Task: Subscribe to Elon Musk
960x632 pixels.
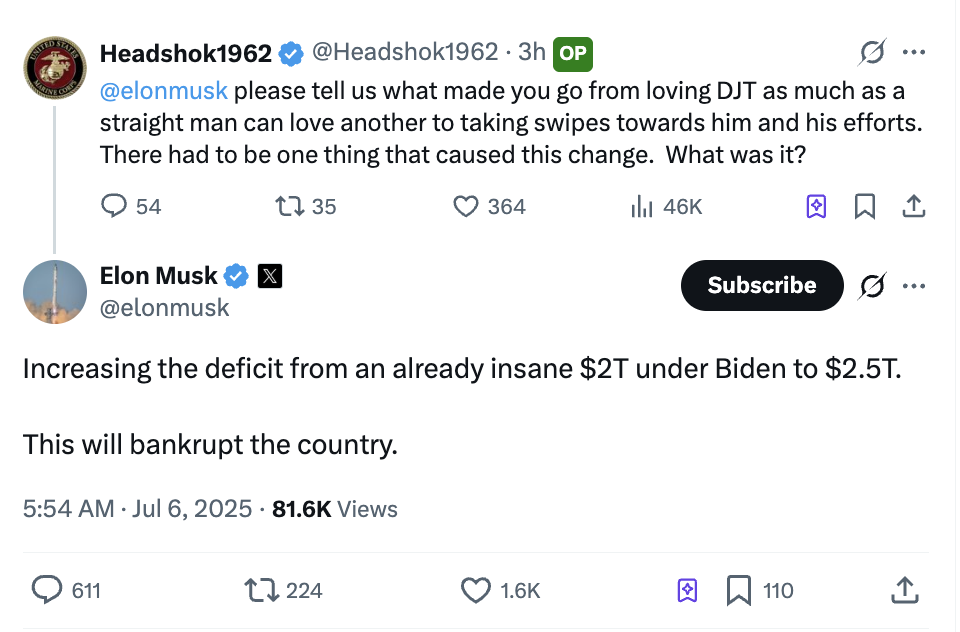Action: tap(762, 285)
